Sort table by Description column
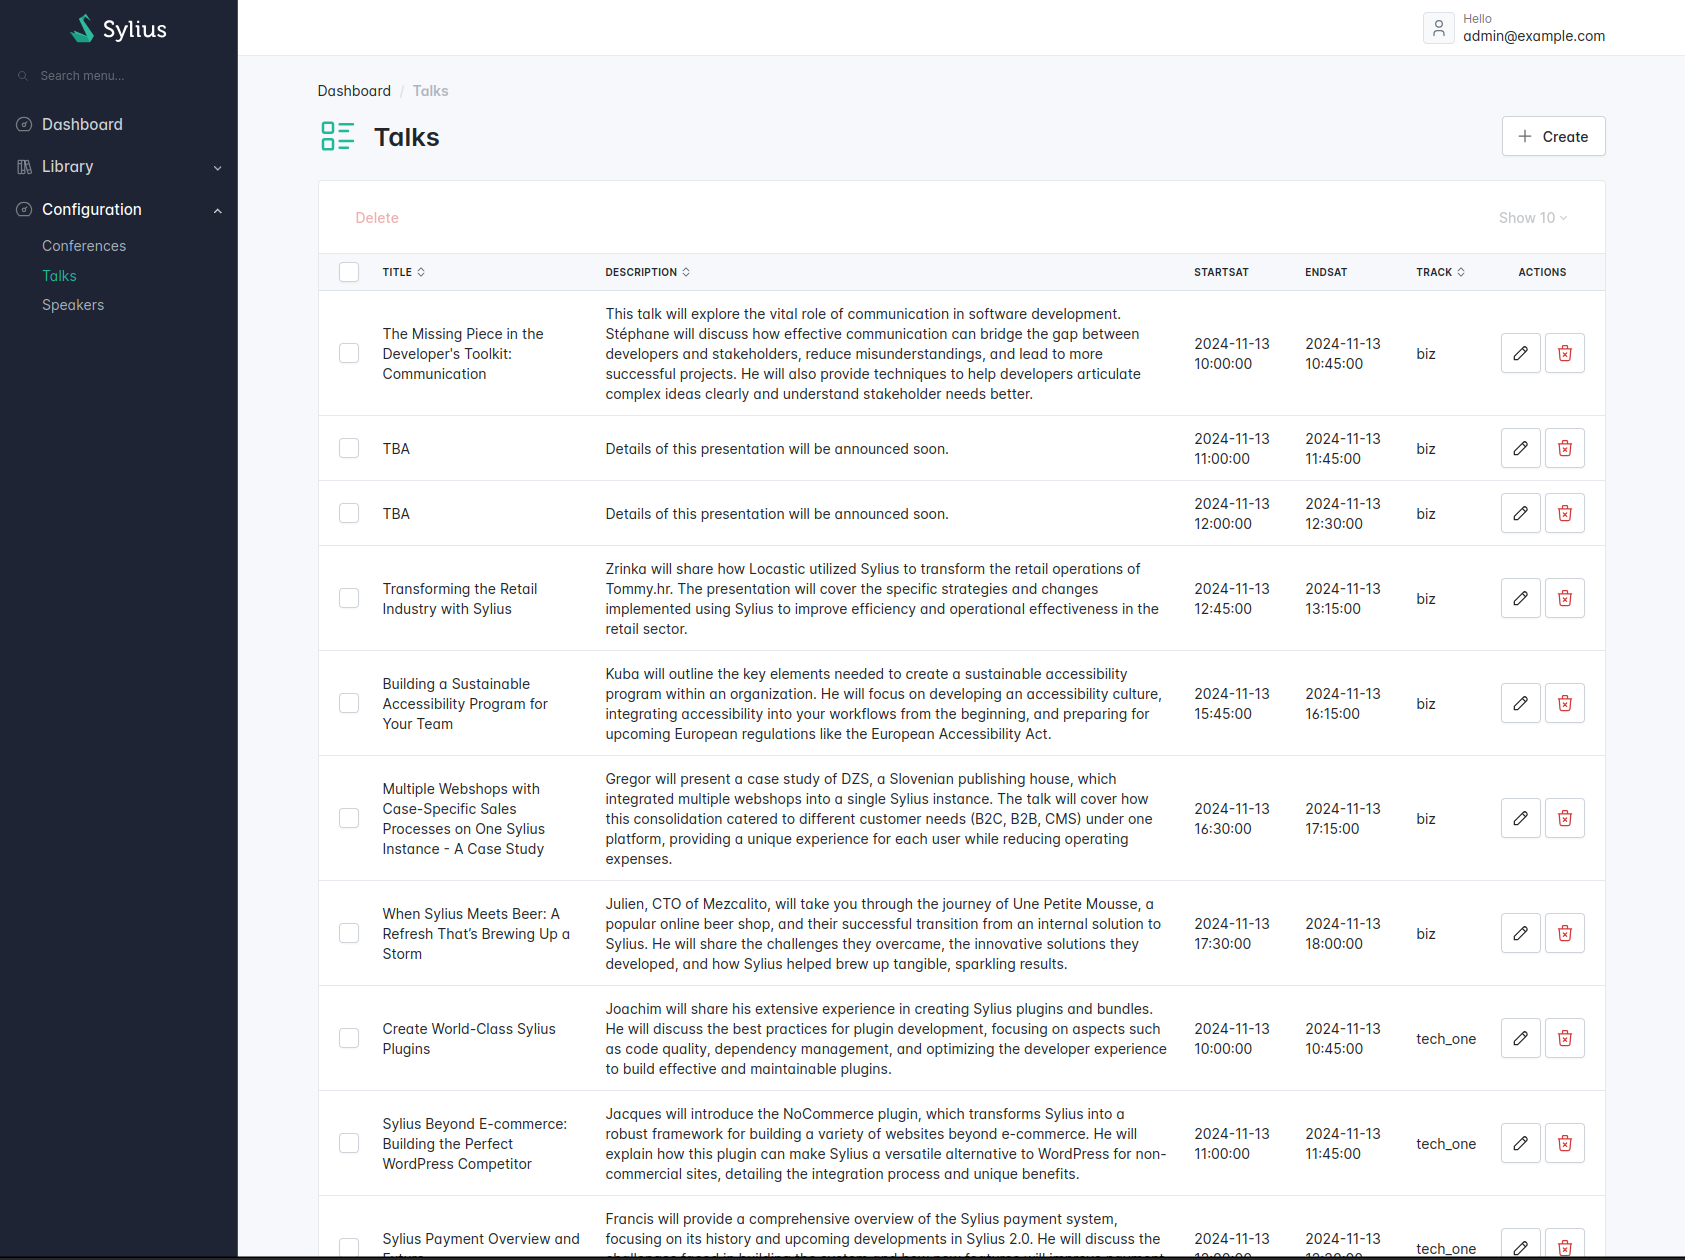1685x1260 pixels. 647,272
